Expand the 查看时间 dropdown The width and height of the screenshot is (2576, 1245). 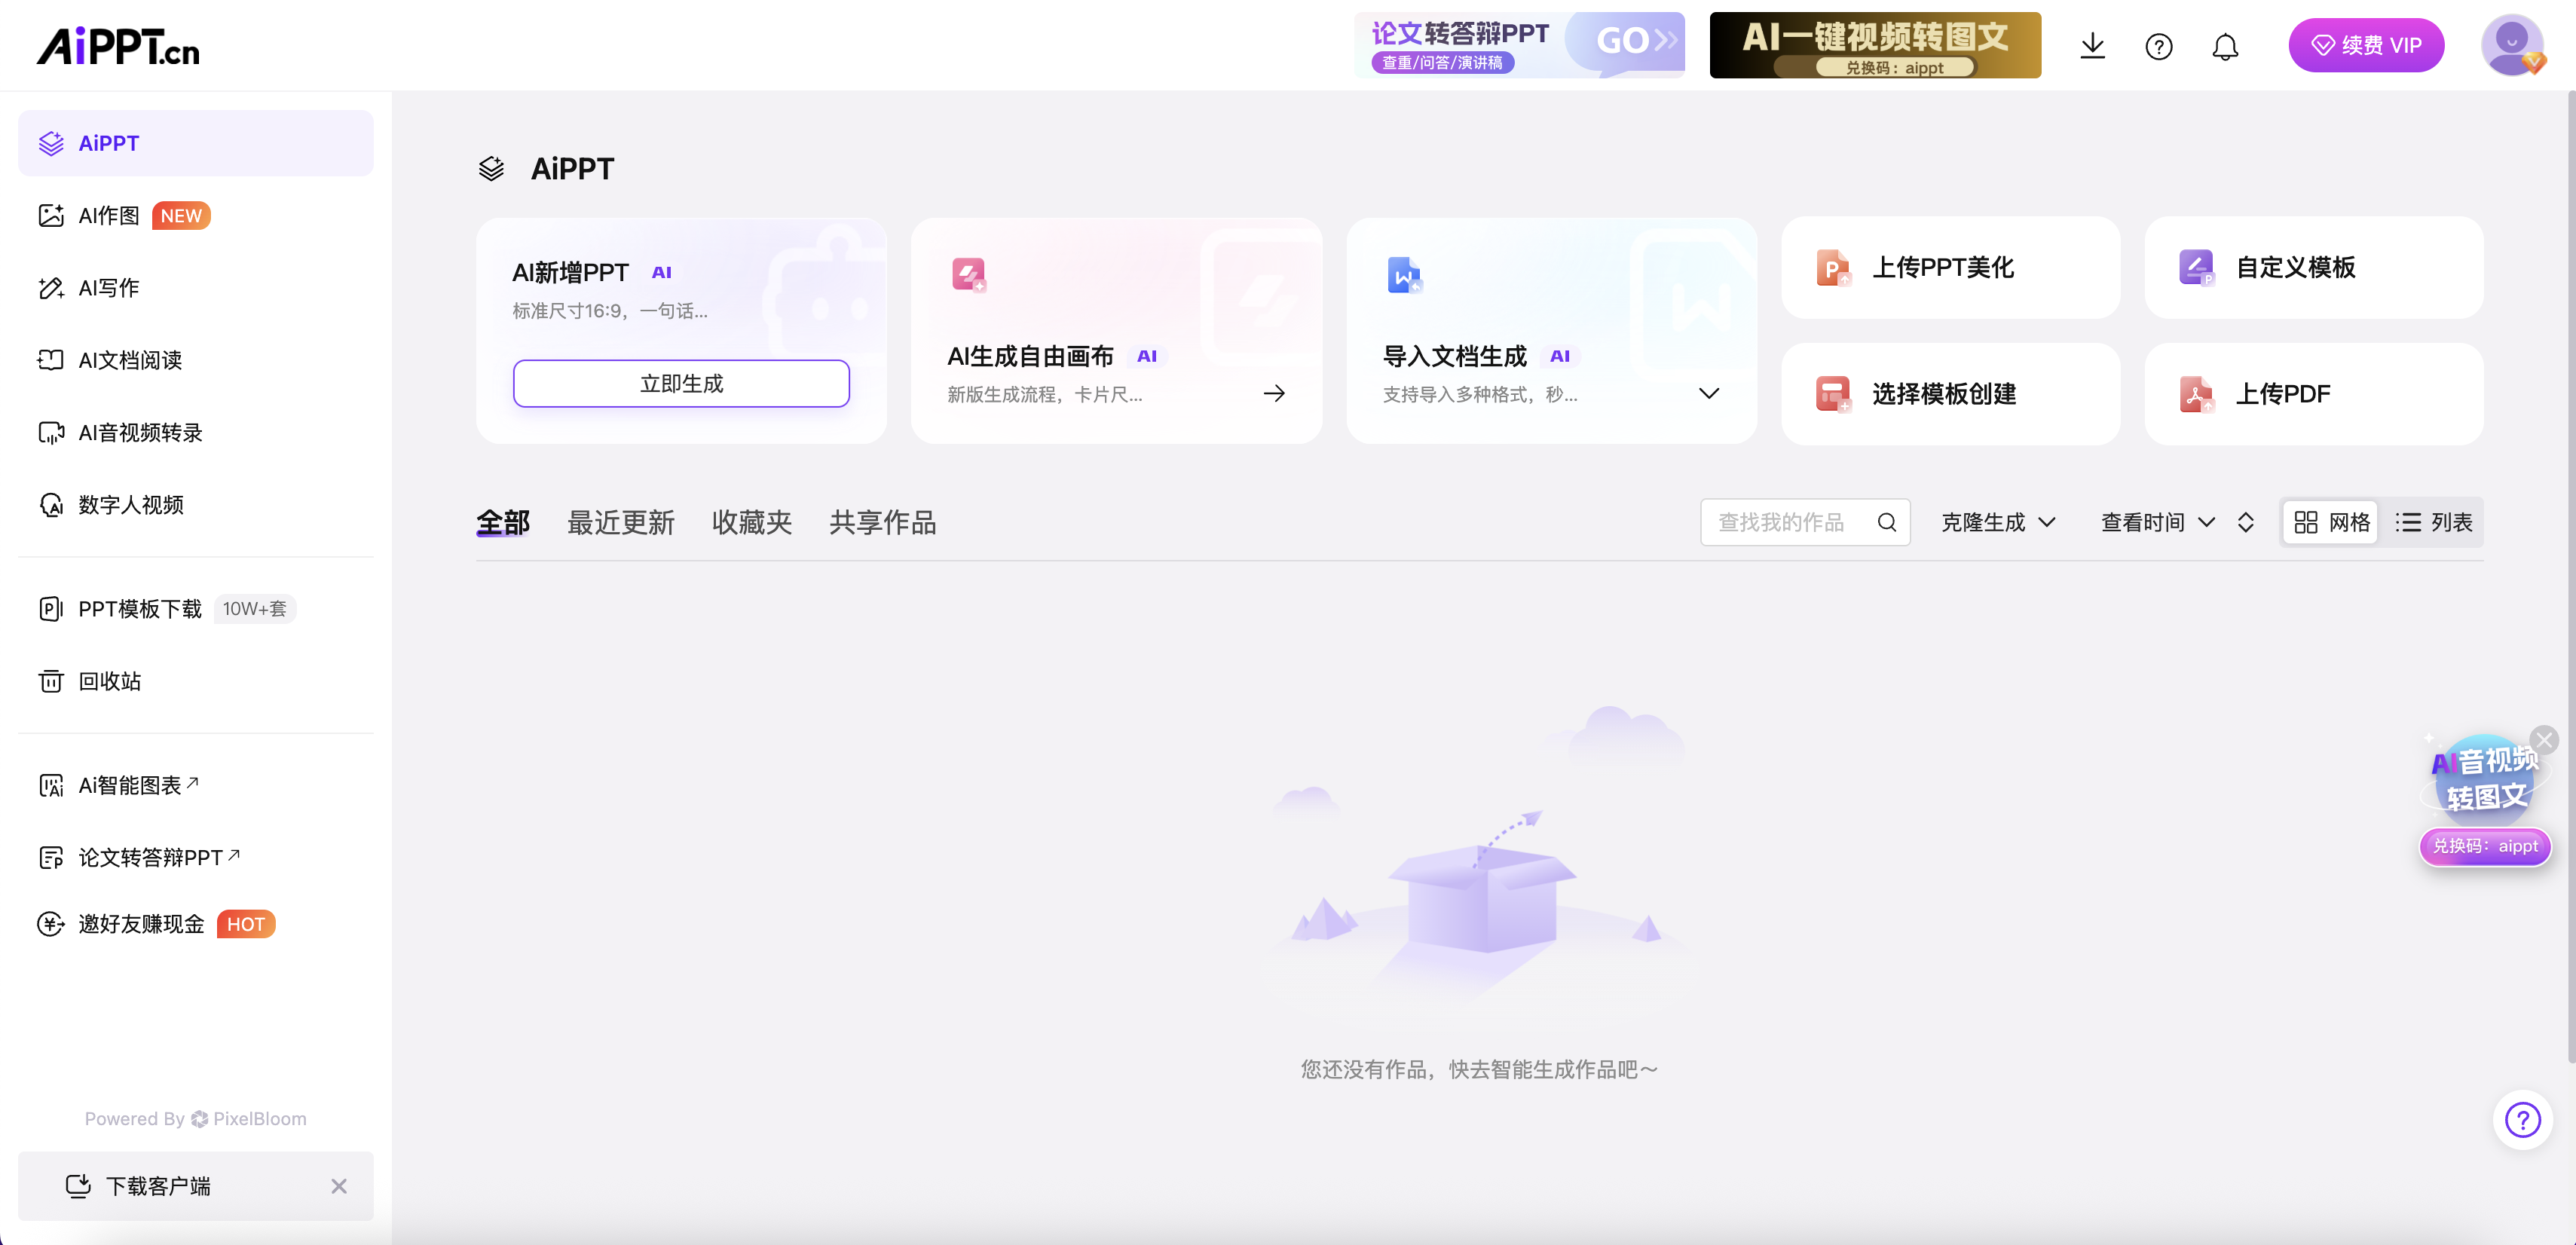[x=2157, y=521]
